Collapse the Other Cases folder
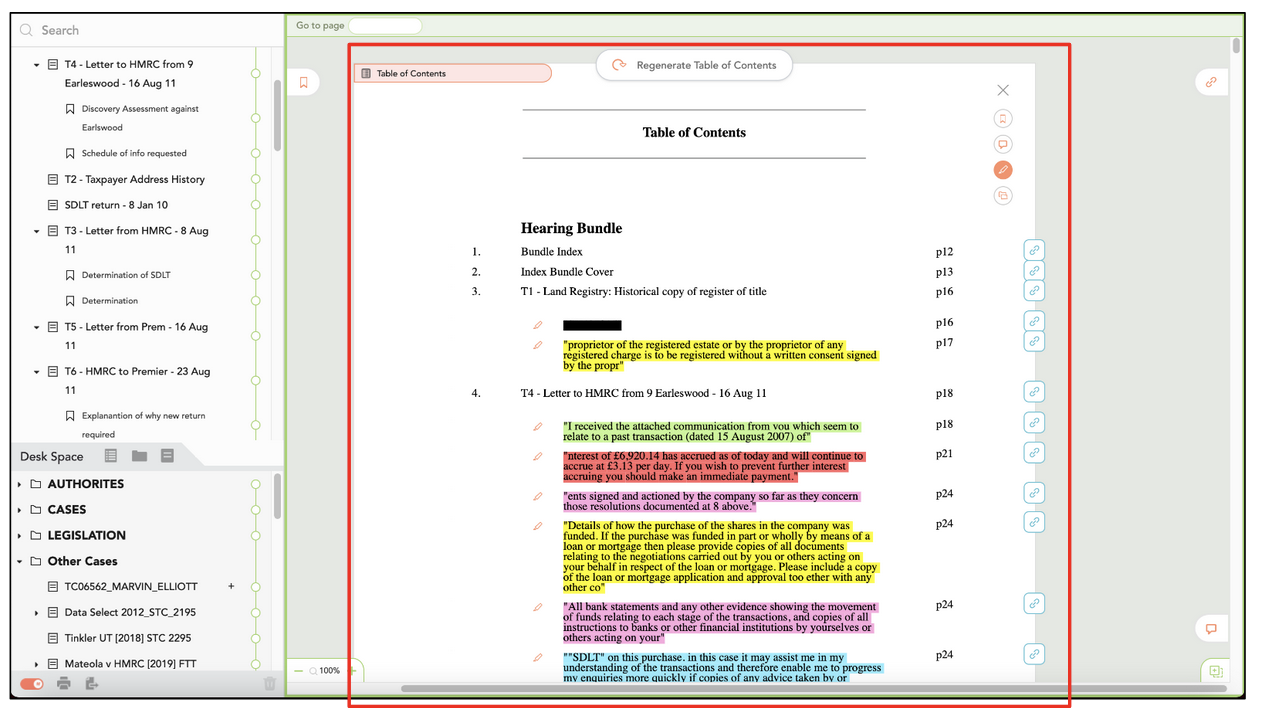 20,562
